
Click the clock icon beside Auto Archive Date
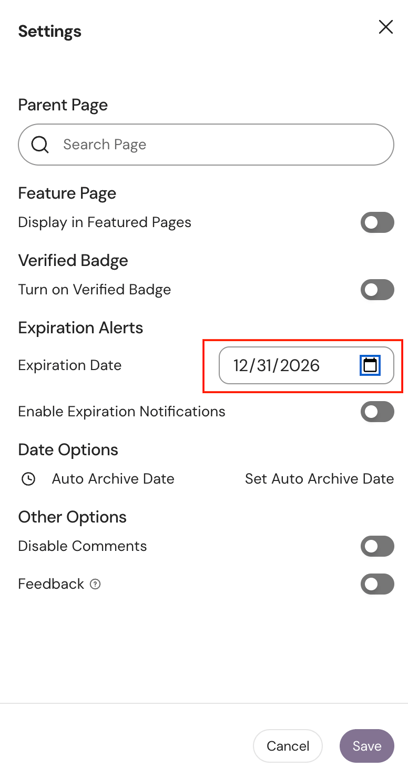point(29,479)
